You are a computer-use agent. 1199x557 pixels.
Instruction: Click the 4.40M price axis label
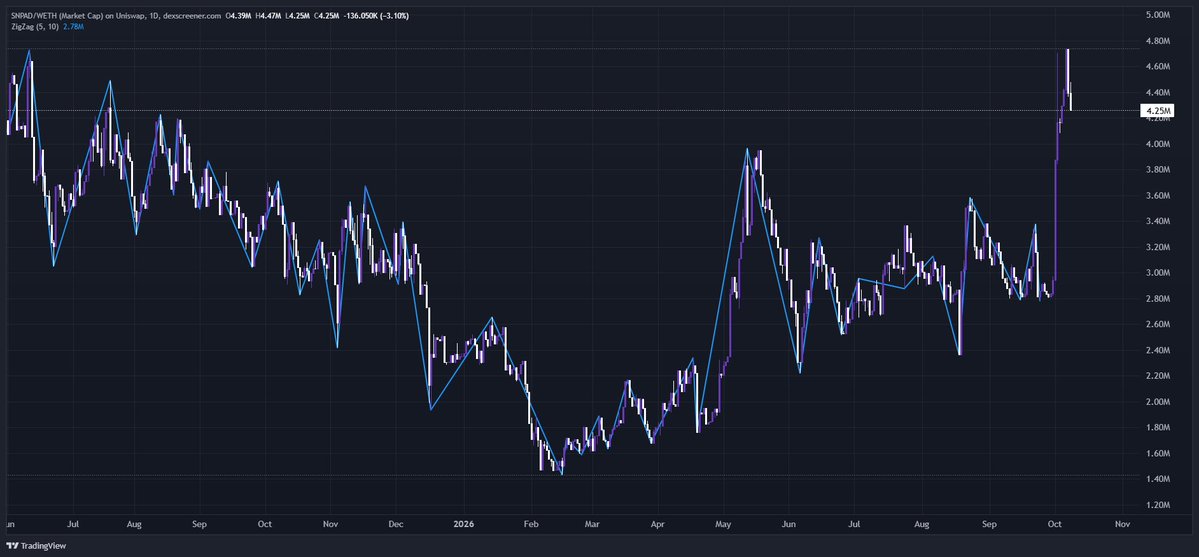coord(1156,93)
